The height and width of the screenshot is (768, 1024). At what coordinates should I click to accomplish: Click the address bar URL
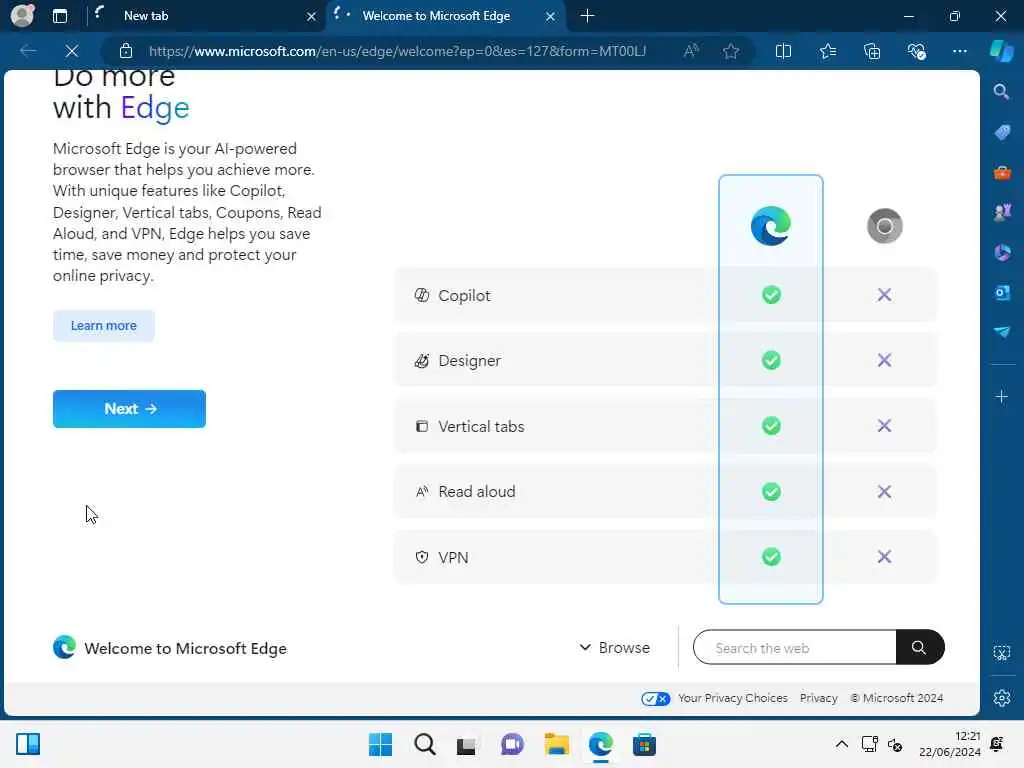pos(397,51)
